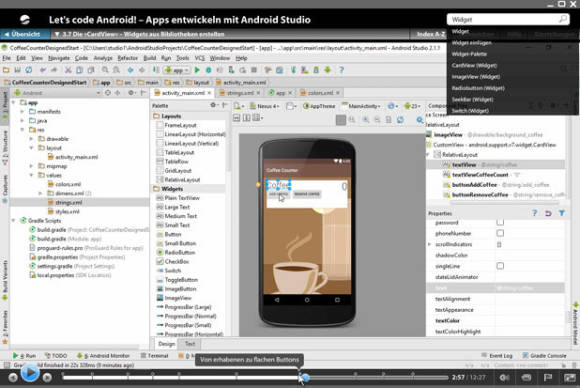The height and width of the screenshot is (388, 580).
Task: Open the Gradle Console
Action: coord(544,355)
